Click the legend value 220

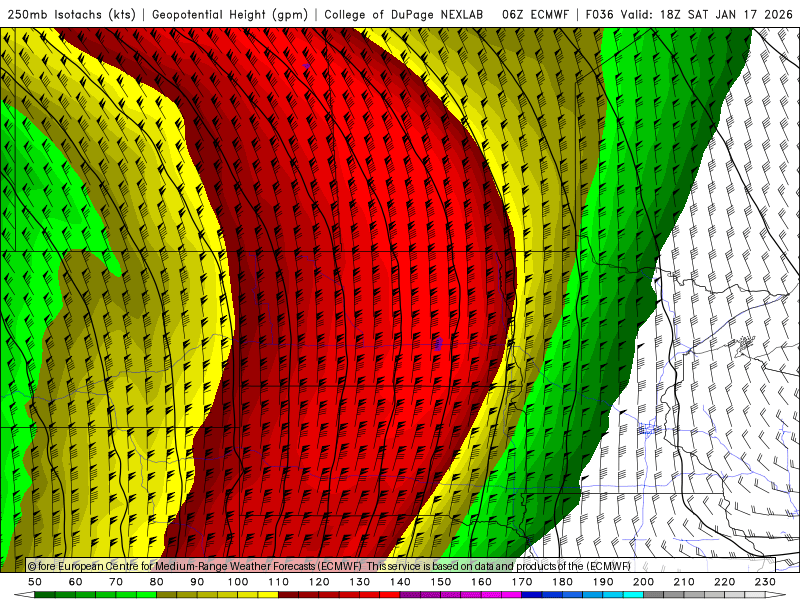pyautogui.click(x=724, y=582)
